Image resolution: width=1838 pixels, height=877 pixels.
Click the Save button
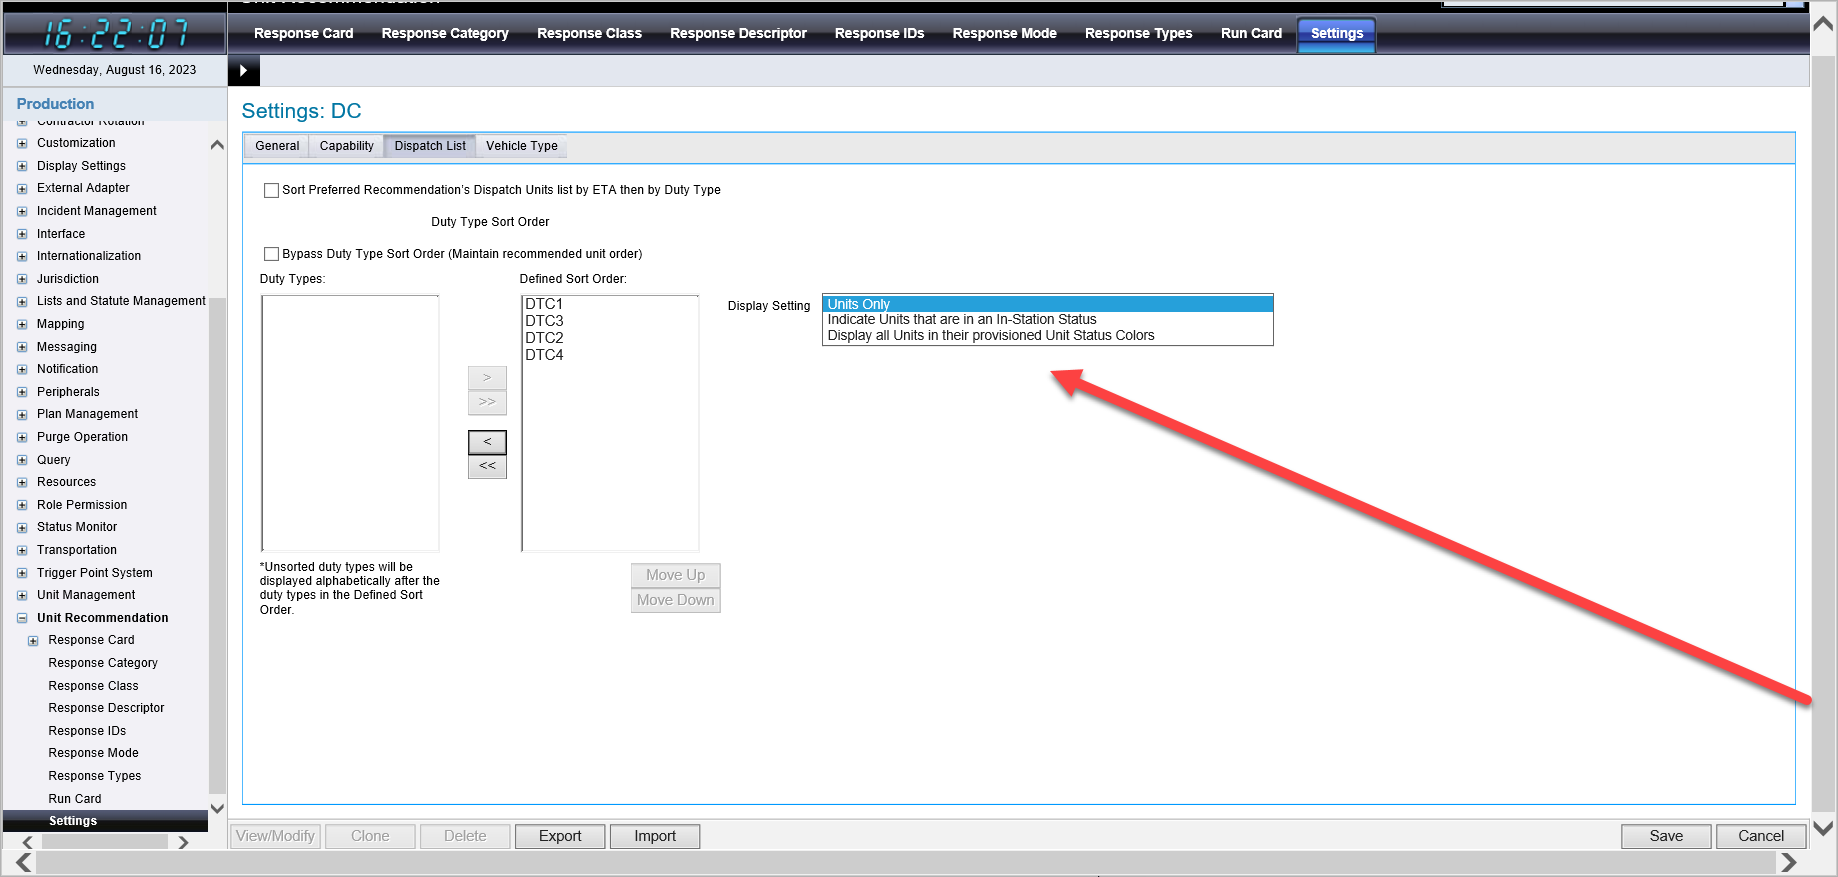tap(1665, 836)
